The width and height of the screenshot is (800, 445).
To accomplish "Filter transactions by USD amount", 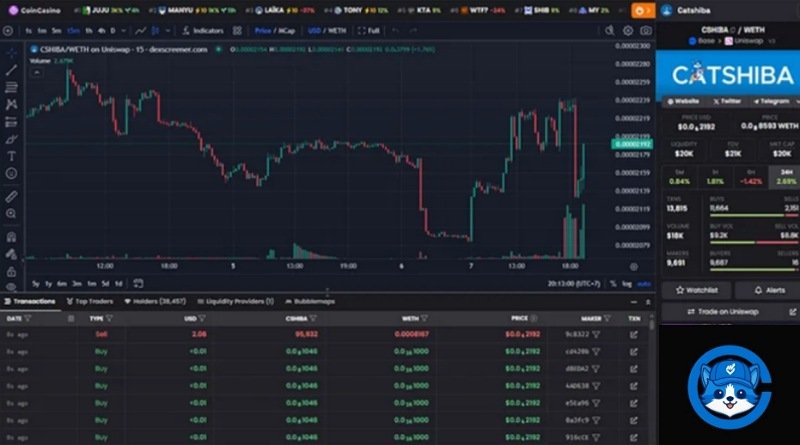I will click(x=202, y=318).
